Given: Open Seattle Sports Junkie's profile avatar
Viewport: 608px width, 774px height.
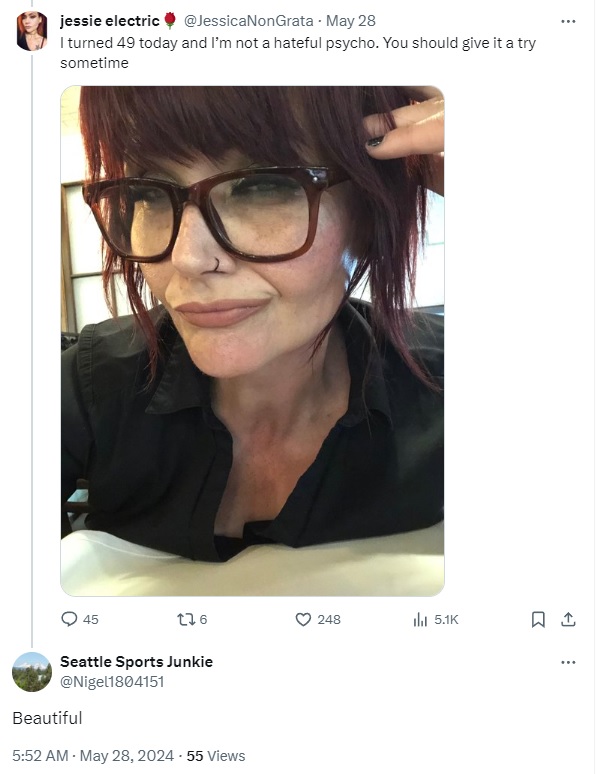Looking at the screenshot, I should pos(32,672).
